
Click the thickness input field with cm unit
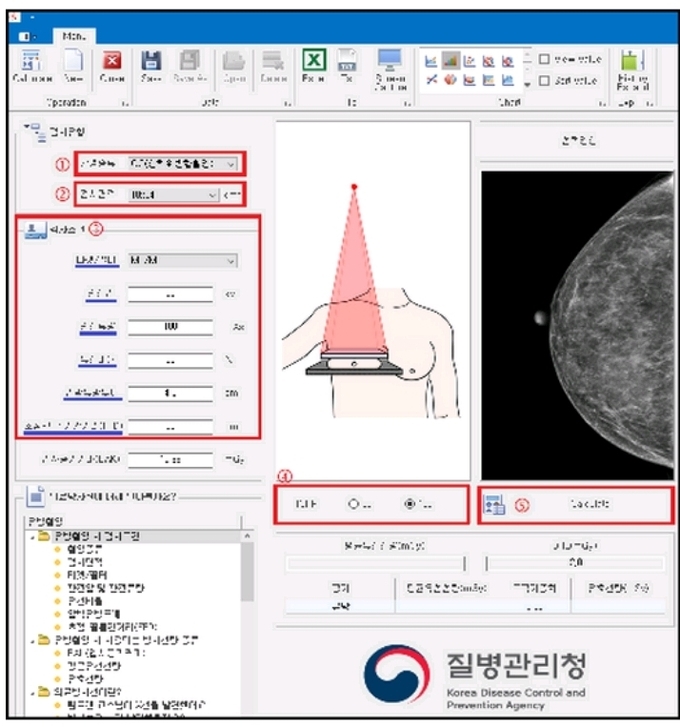point(171,393)
